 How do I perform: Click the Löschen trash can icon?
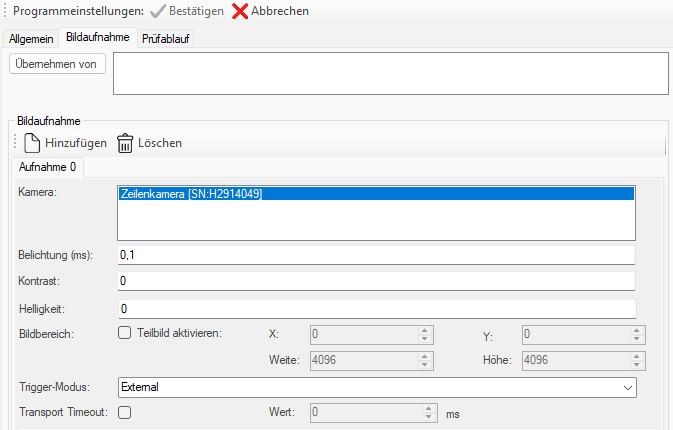(125, 143)
